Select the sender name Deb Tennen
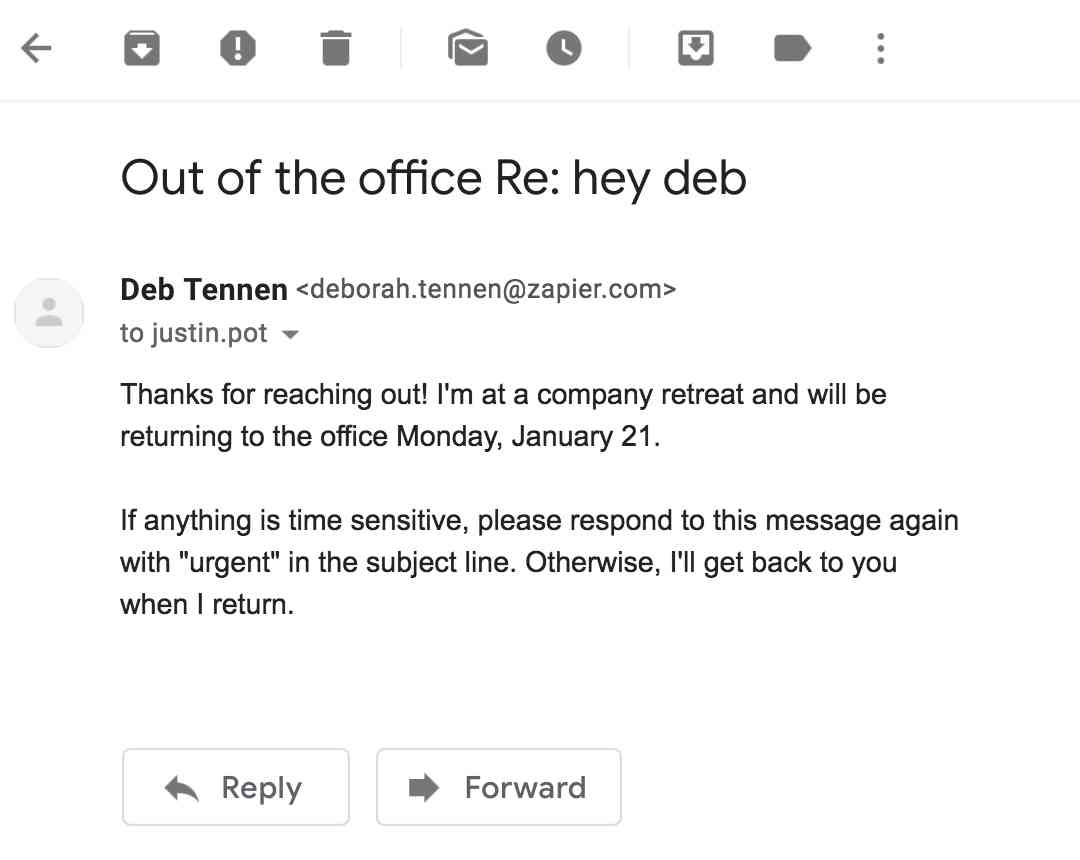Image resolution: width=1080 pixels, height=860 pixels. tap(203, 289)
